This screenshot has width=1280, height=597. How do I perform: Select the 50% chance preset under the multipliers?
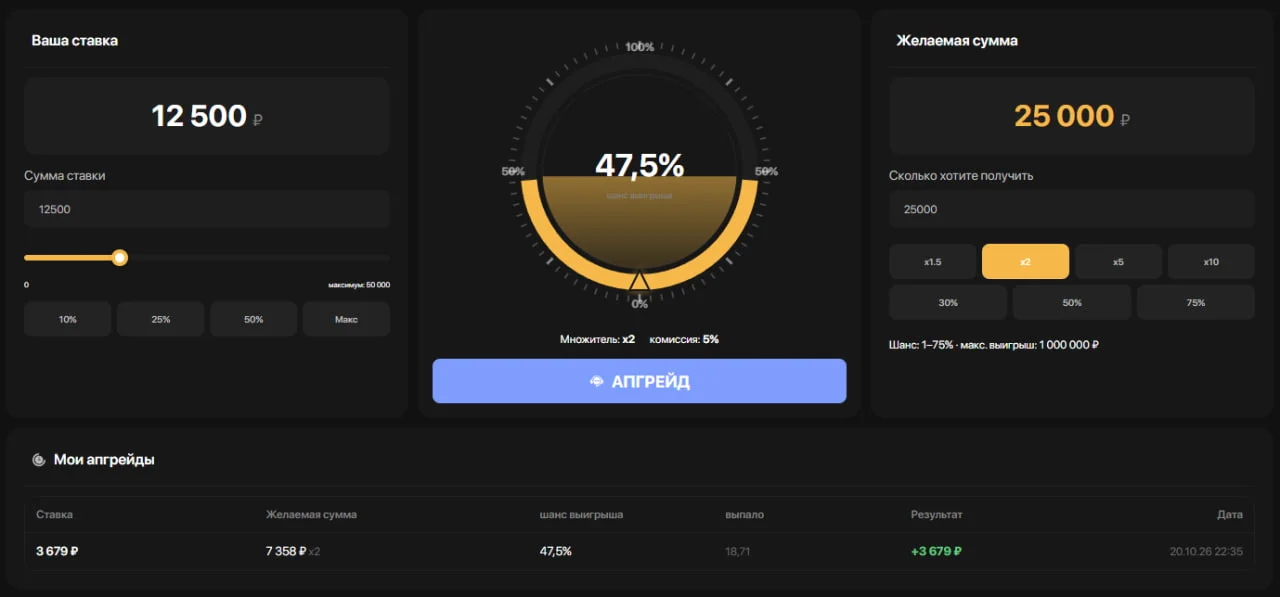(1072, 302)
